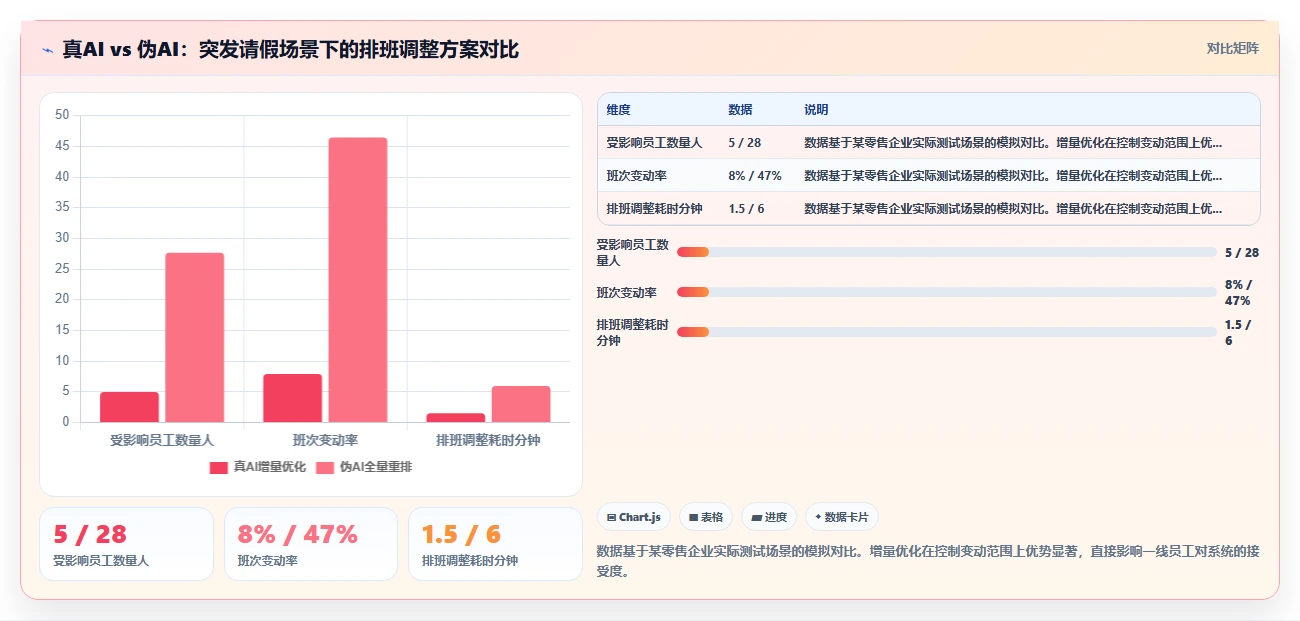Click table value 8% / 47%
The image size is (1300, 621).
coord(755,176)
